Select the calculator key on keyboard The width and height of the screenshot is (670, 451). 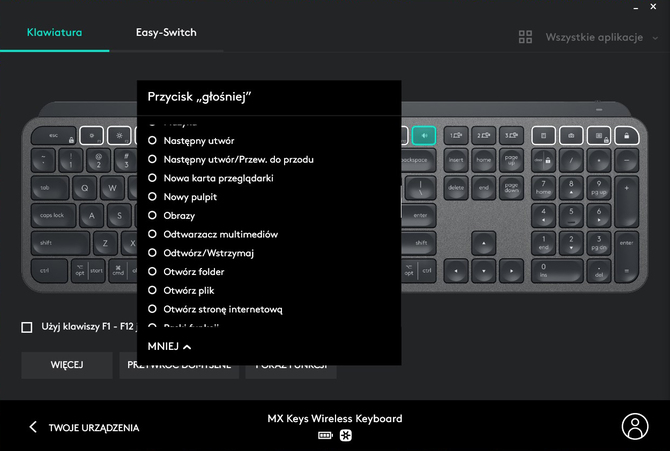(x=543, y=135)
